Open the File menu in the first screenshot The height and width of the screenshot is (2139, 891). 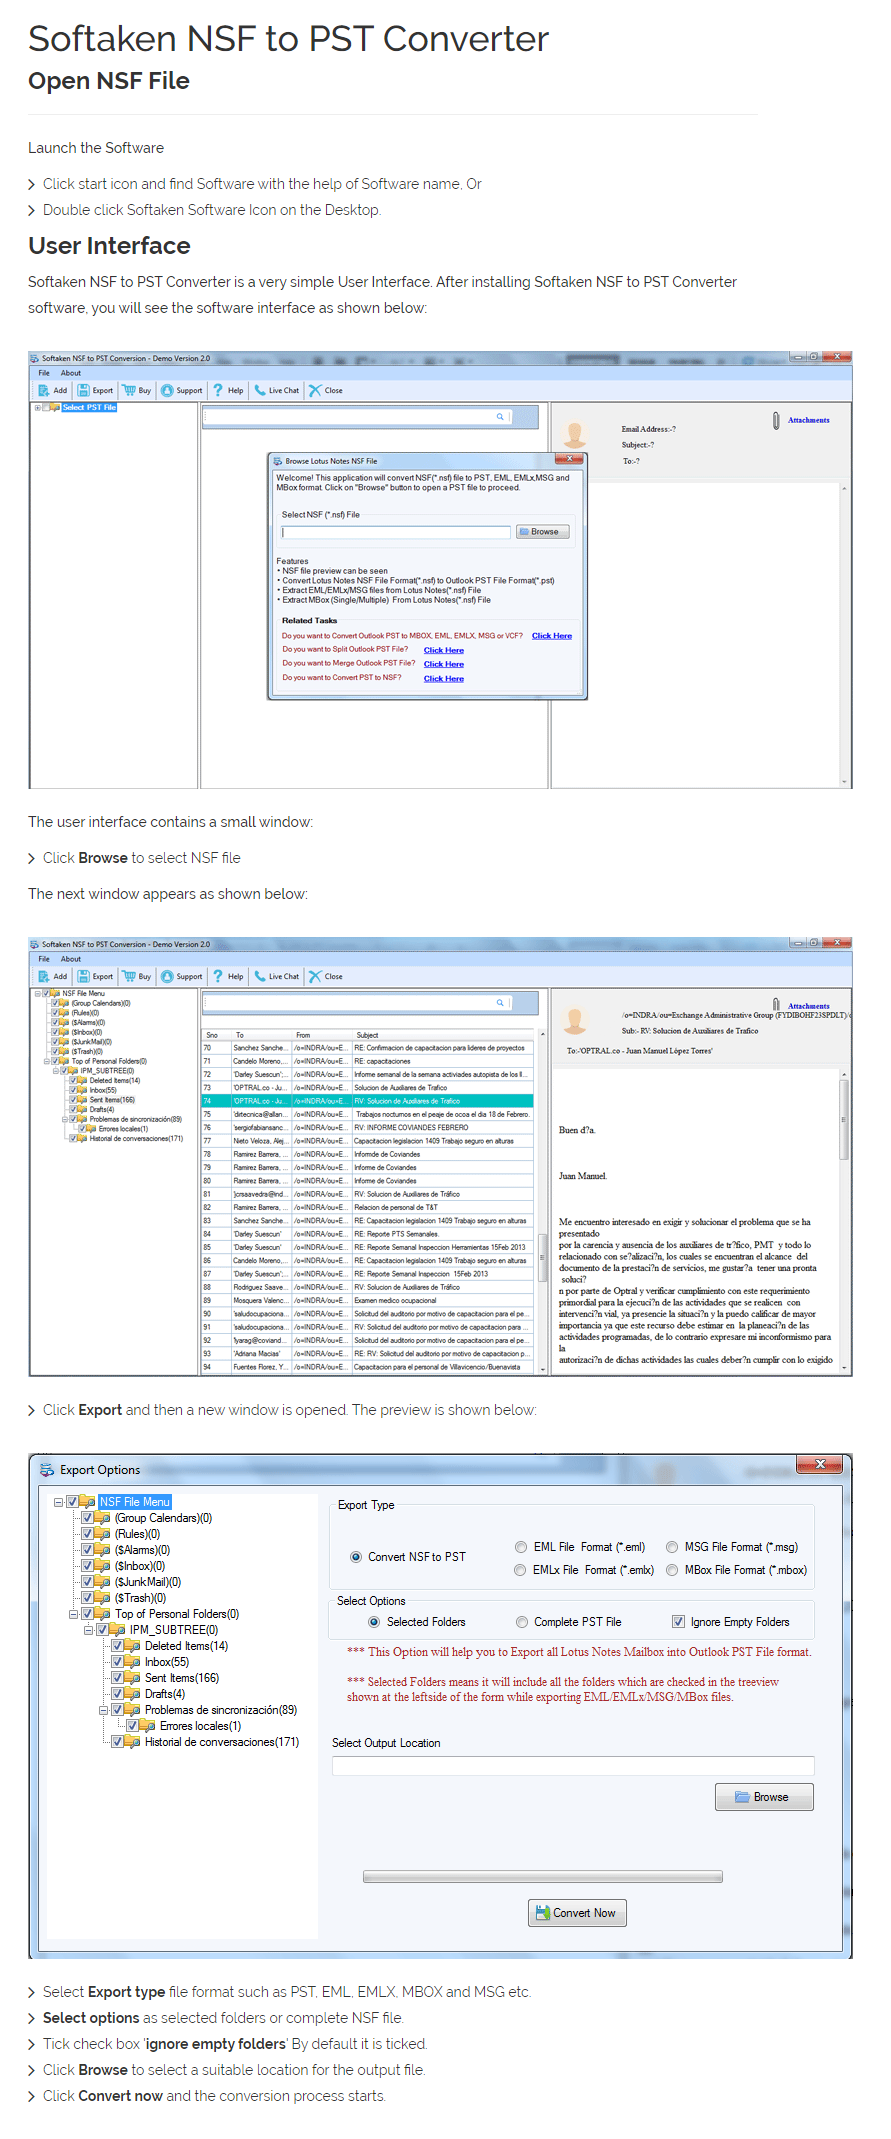[44, 373]
